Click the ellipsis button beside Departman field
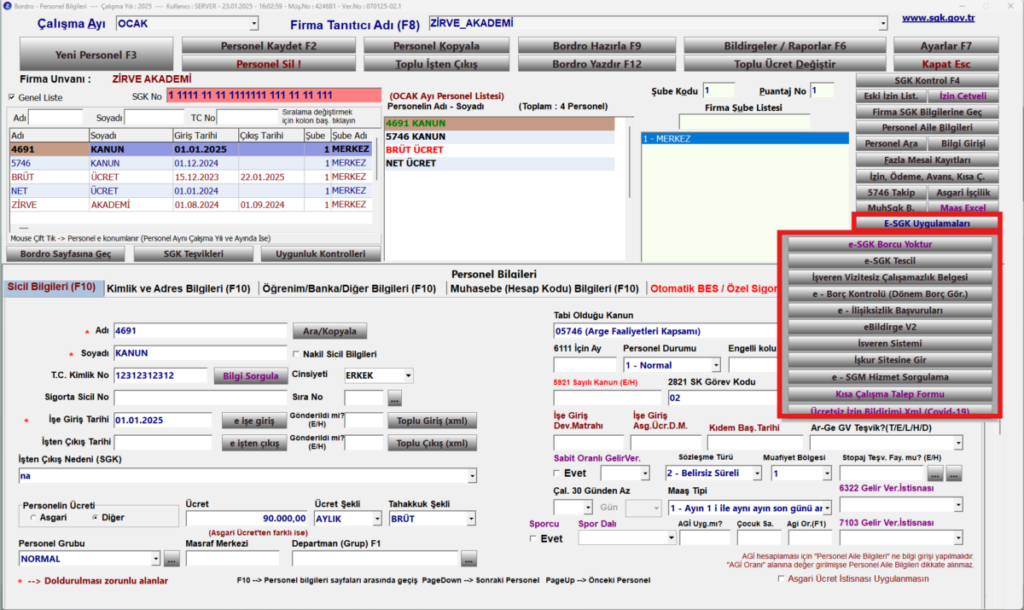This screenshot has height=610, width=1024. pyautogui.click(x=468, y=560)
